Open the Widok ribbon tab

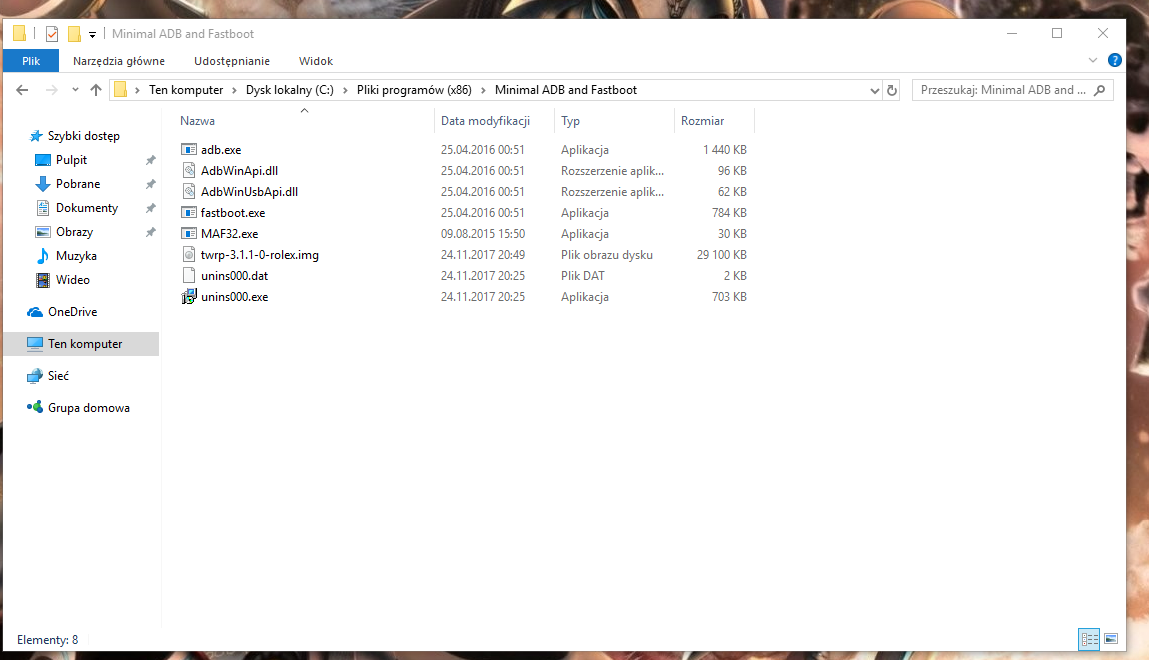315,61
